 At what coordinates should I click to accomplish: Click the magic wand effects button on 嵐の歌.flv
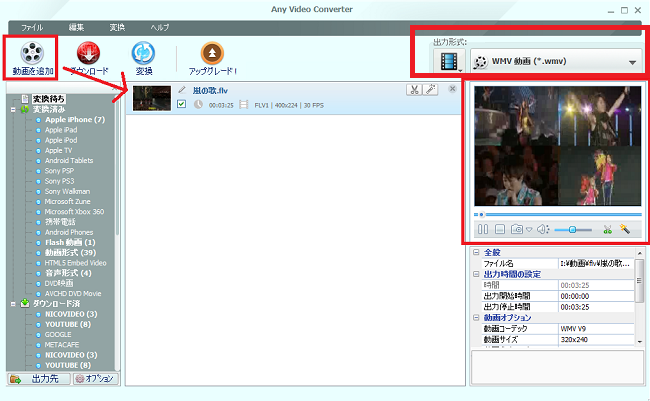pos(430,90)
